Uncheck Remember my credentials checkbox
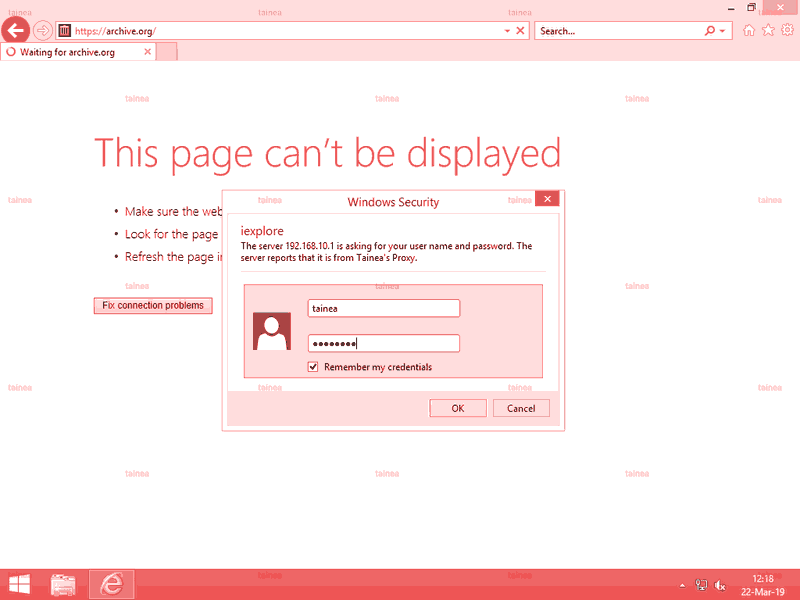This screenshot has width=800, height=600. click(313, 367)
